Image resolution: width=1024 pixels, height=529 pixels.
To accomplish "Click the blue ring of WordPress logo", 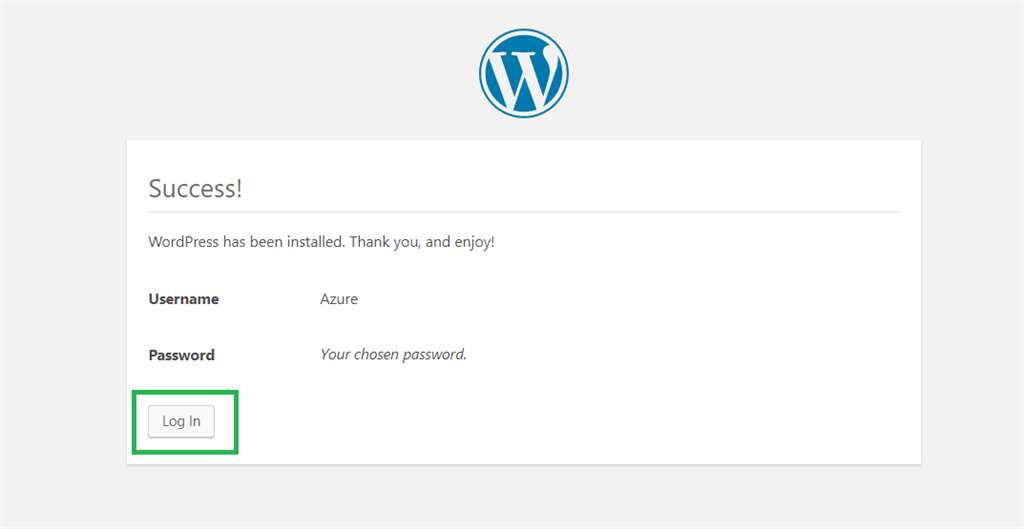I will [484, 72].
